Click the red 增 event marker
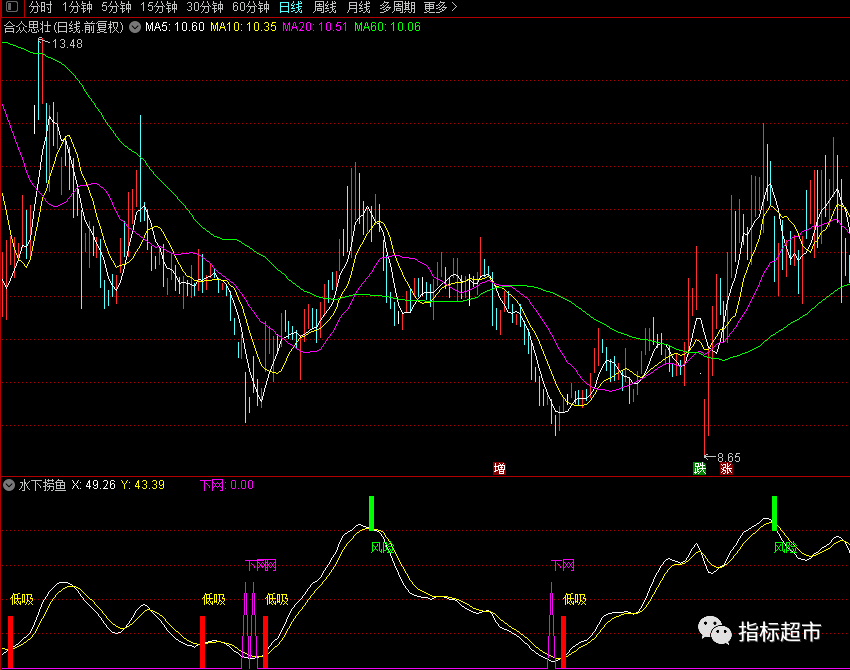 click(499, 468)
